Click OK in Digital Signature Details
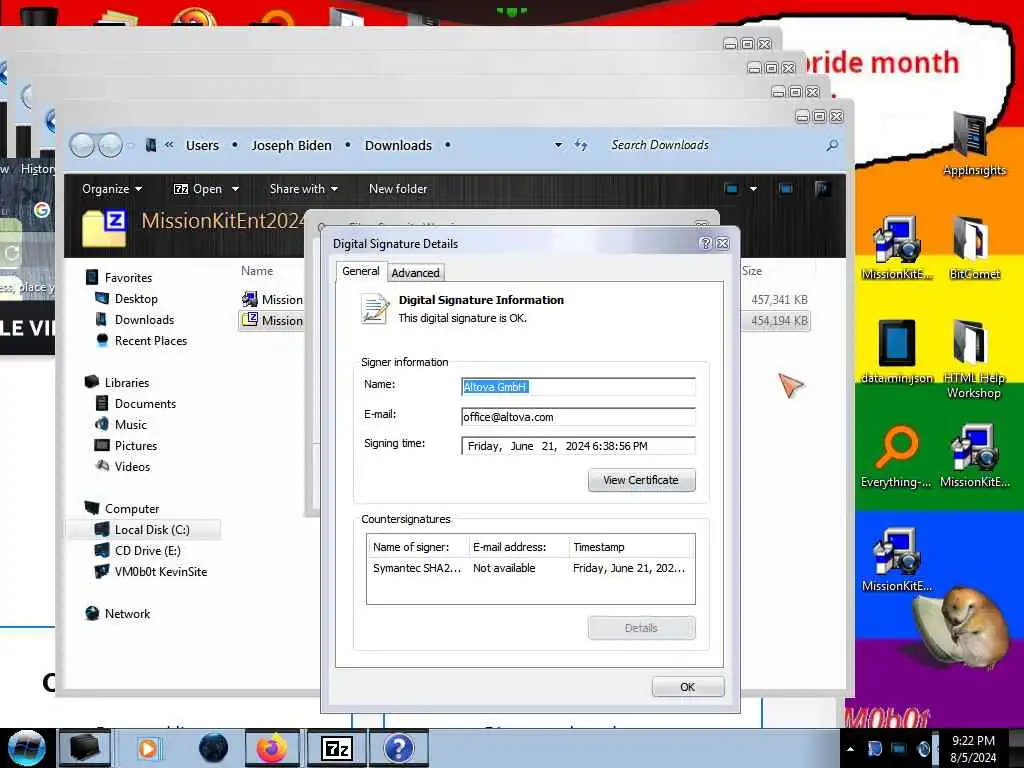Image resolution: width=1024 pixels, height=768 pixels. pos(688,687)
